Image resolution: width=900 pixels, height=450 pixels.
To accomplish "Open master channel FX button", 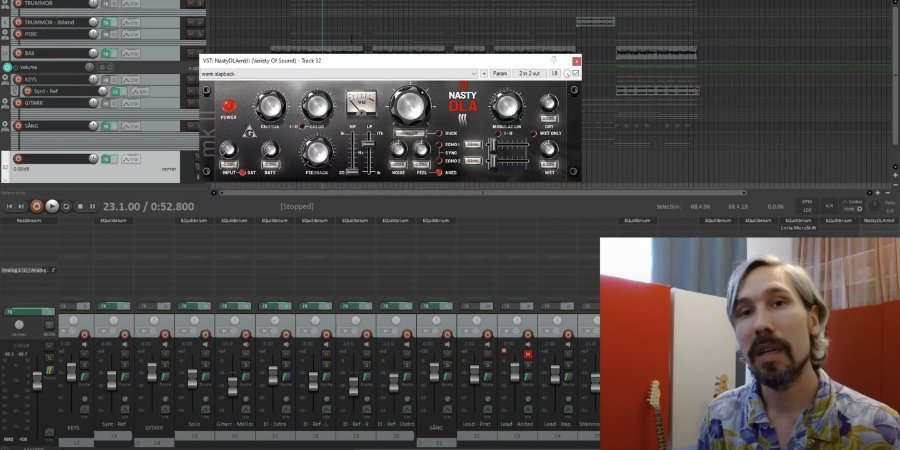I will click(24, 312).
